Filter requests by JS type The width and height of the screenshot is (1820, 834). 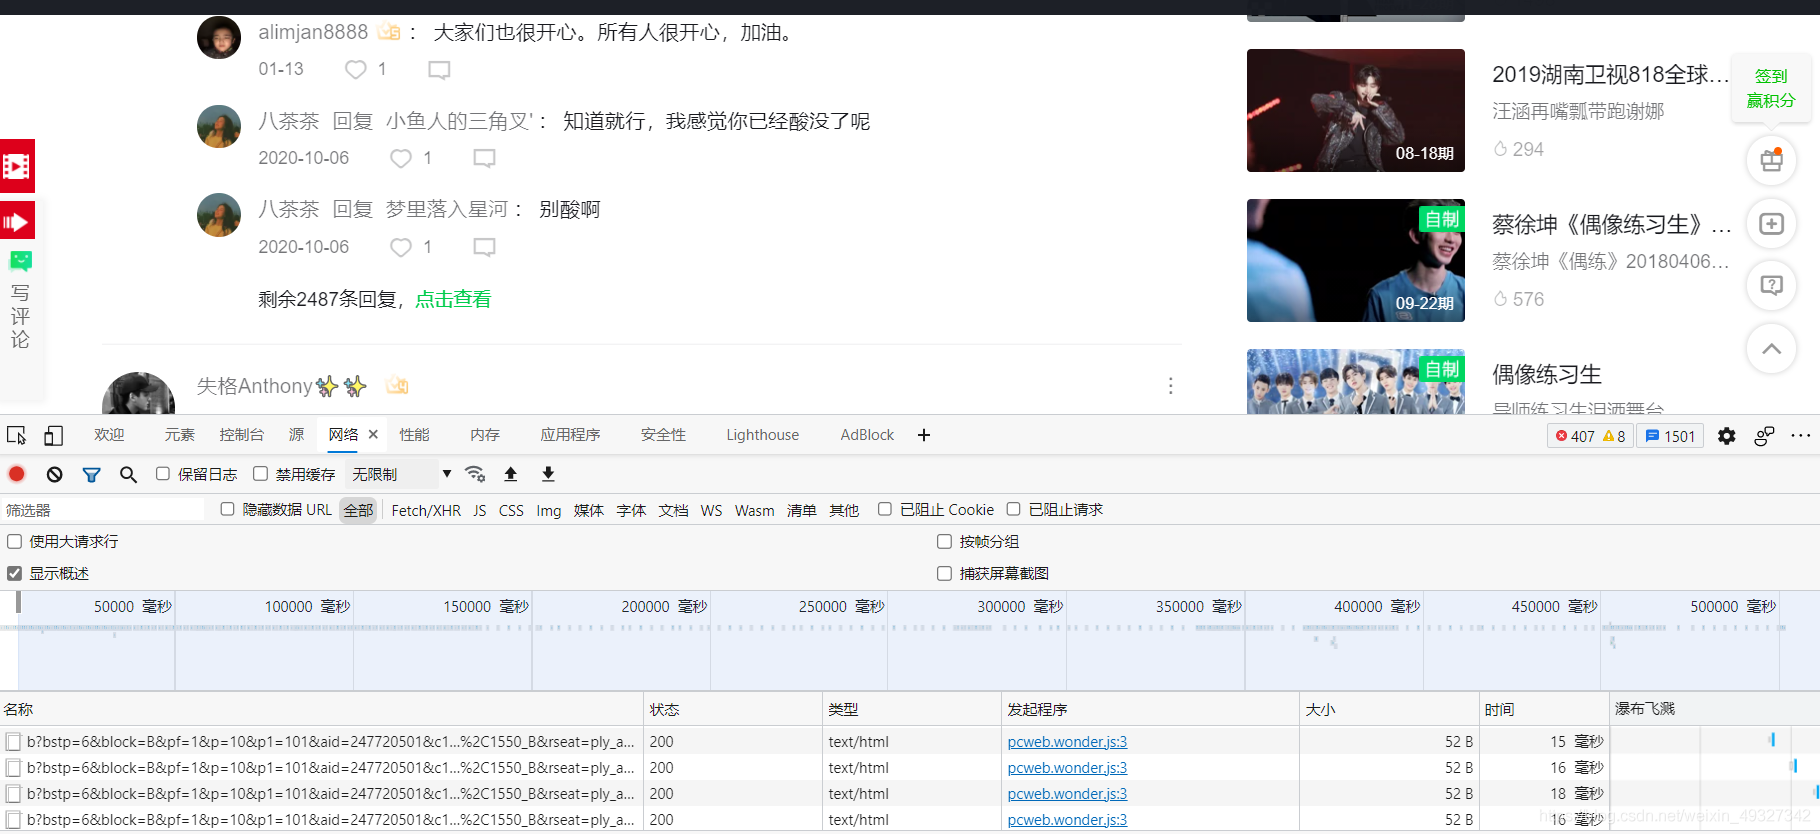point(480,510)
